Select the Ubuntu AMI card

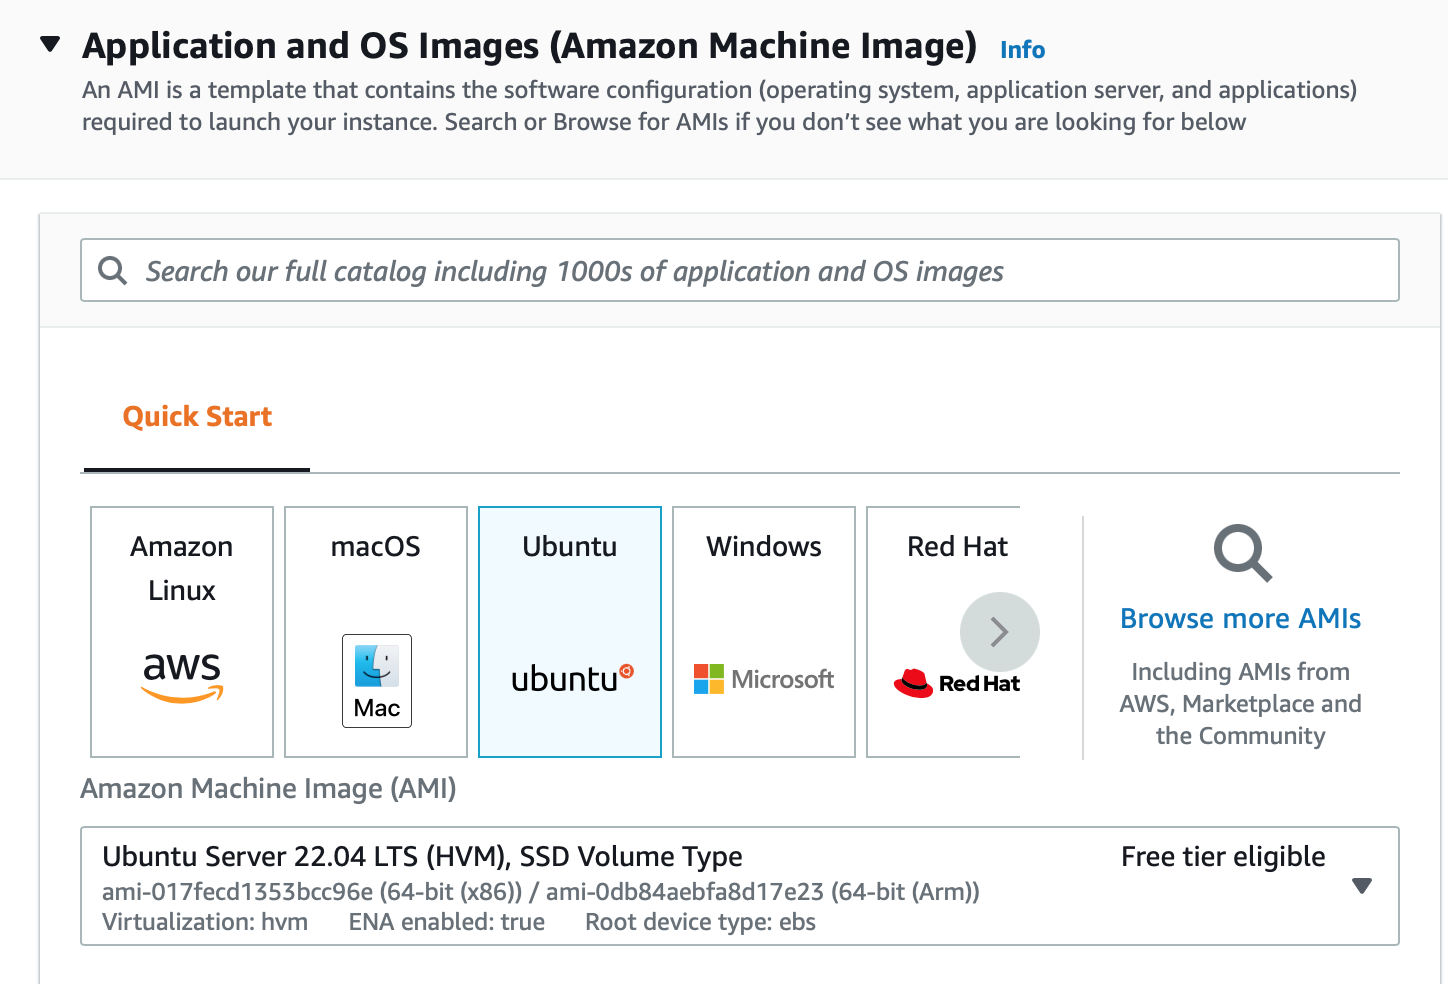[570, 632]
